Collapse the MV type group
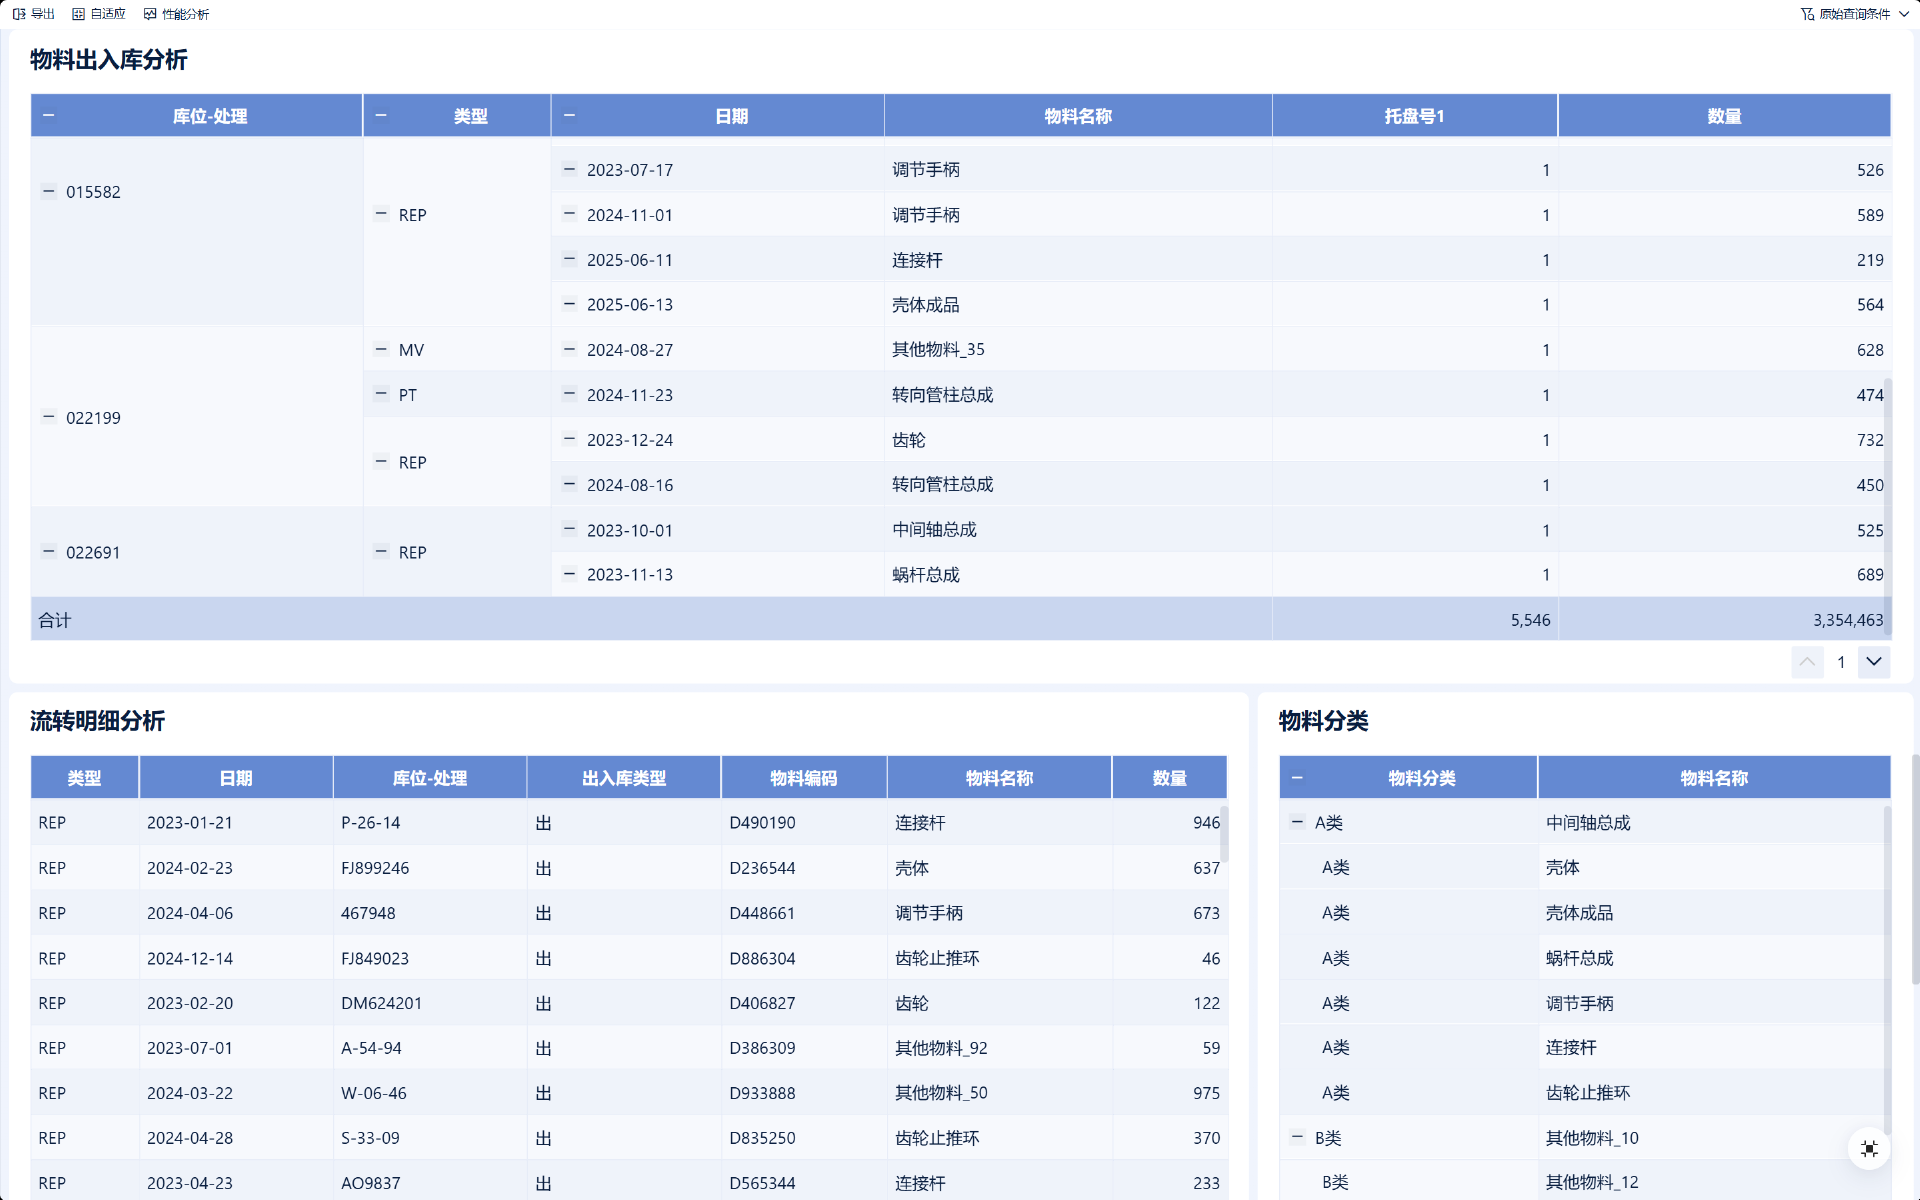 [381, 349]
